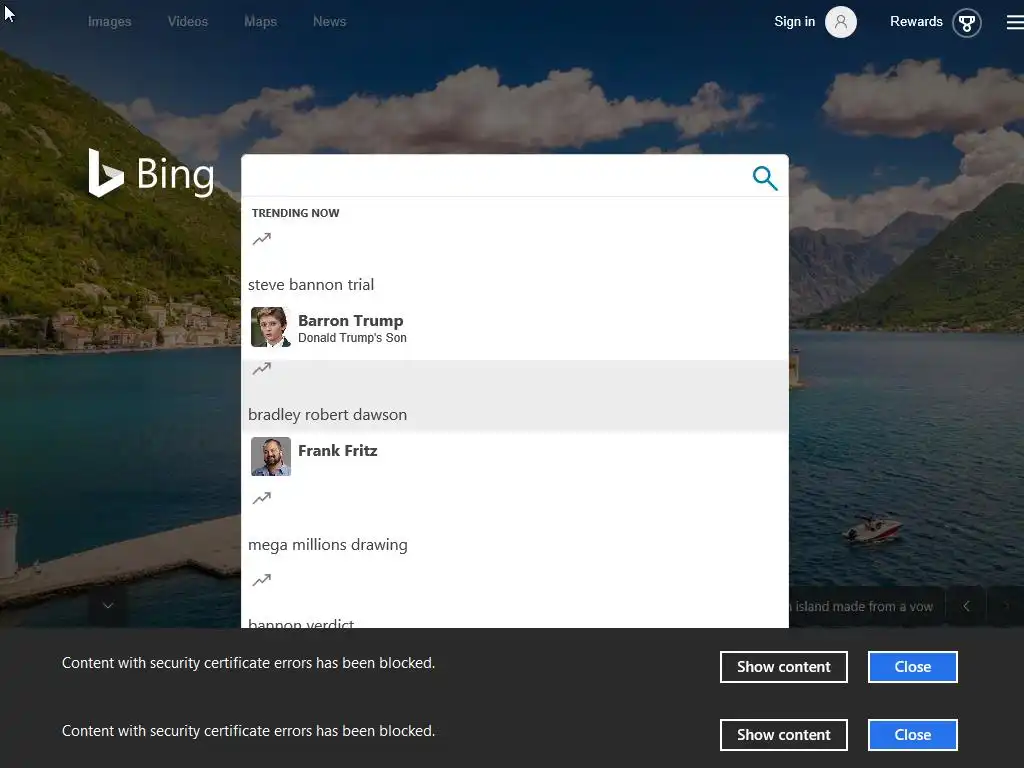This screenshot has height=768, width=1024.
Task: Click Donald Trump's Son subtitle
Action: [x=352, y=338]
